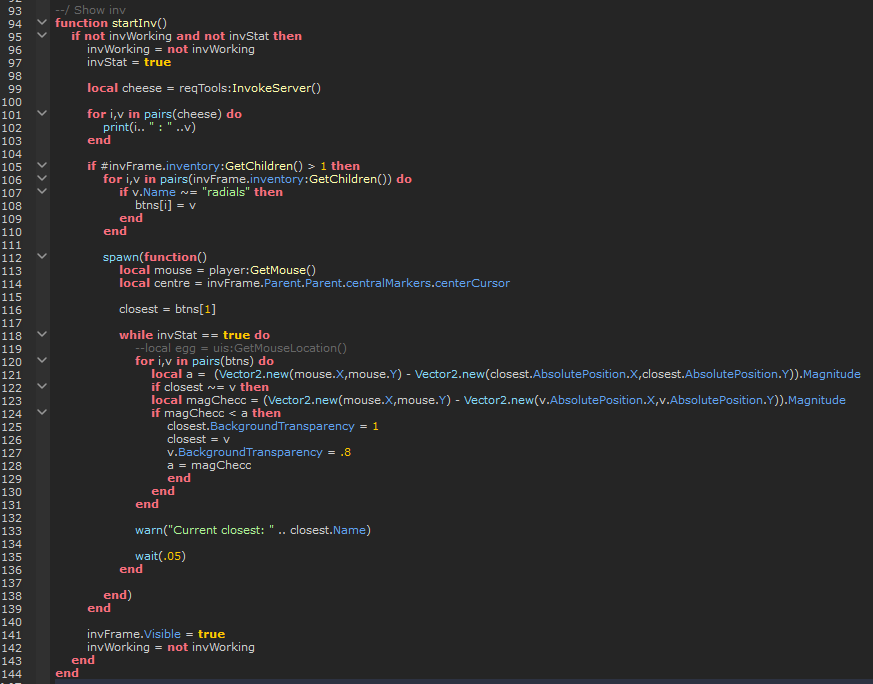Click 'closest.BackgroundTransparency = 1' line
873x684 pixels.
pos(273,426)
